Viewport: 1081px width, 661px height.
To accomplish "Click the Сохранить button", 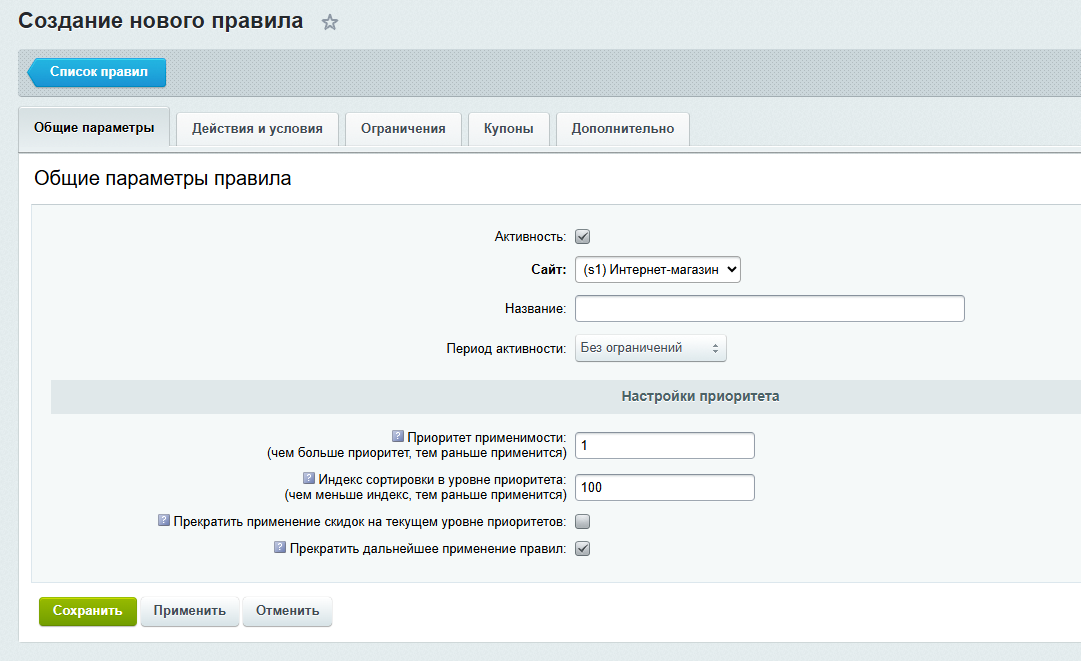I will (x=87, y=611).
